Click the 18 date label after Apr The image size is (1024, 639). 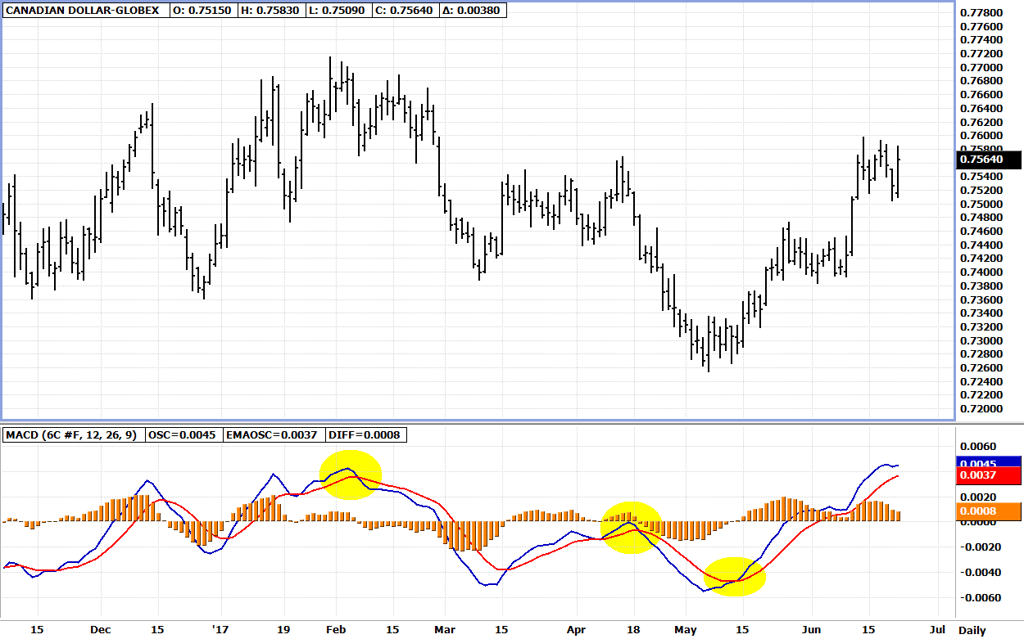pos(633,630)
